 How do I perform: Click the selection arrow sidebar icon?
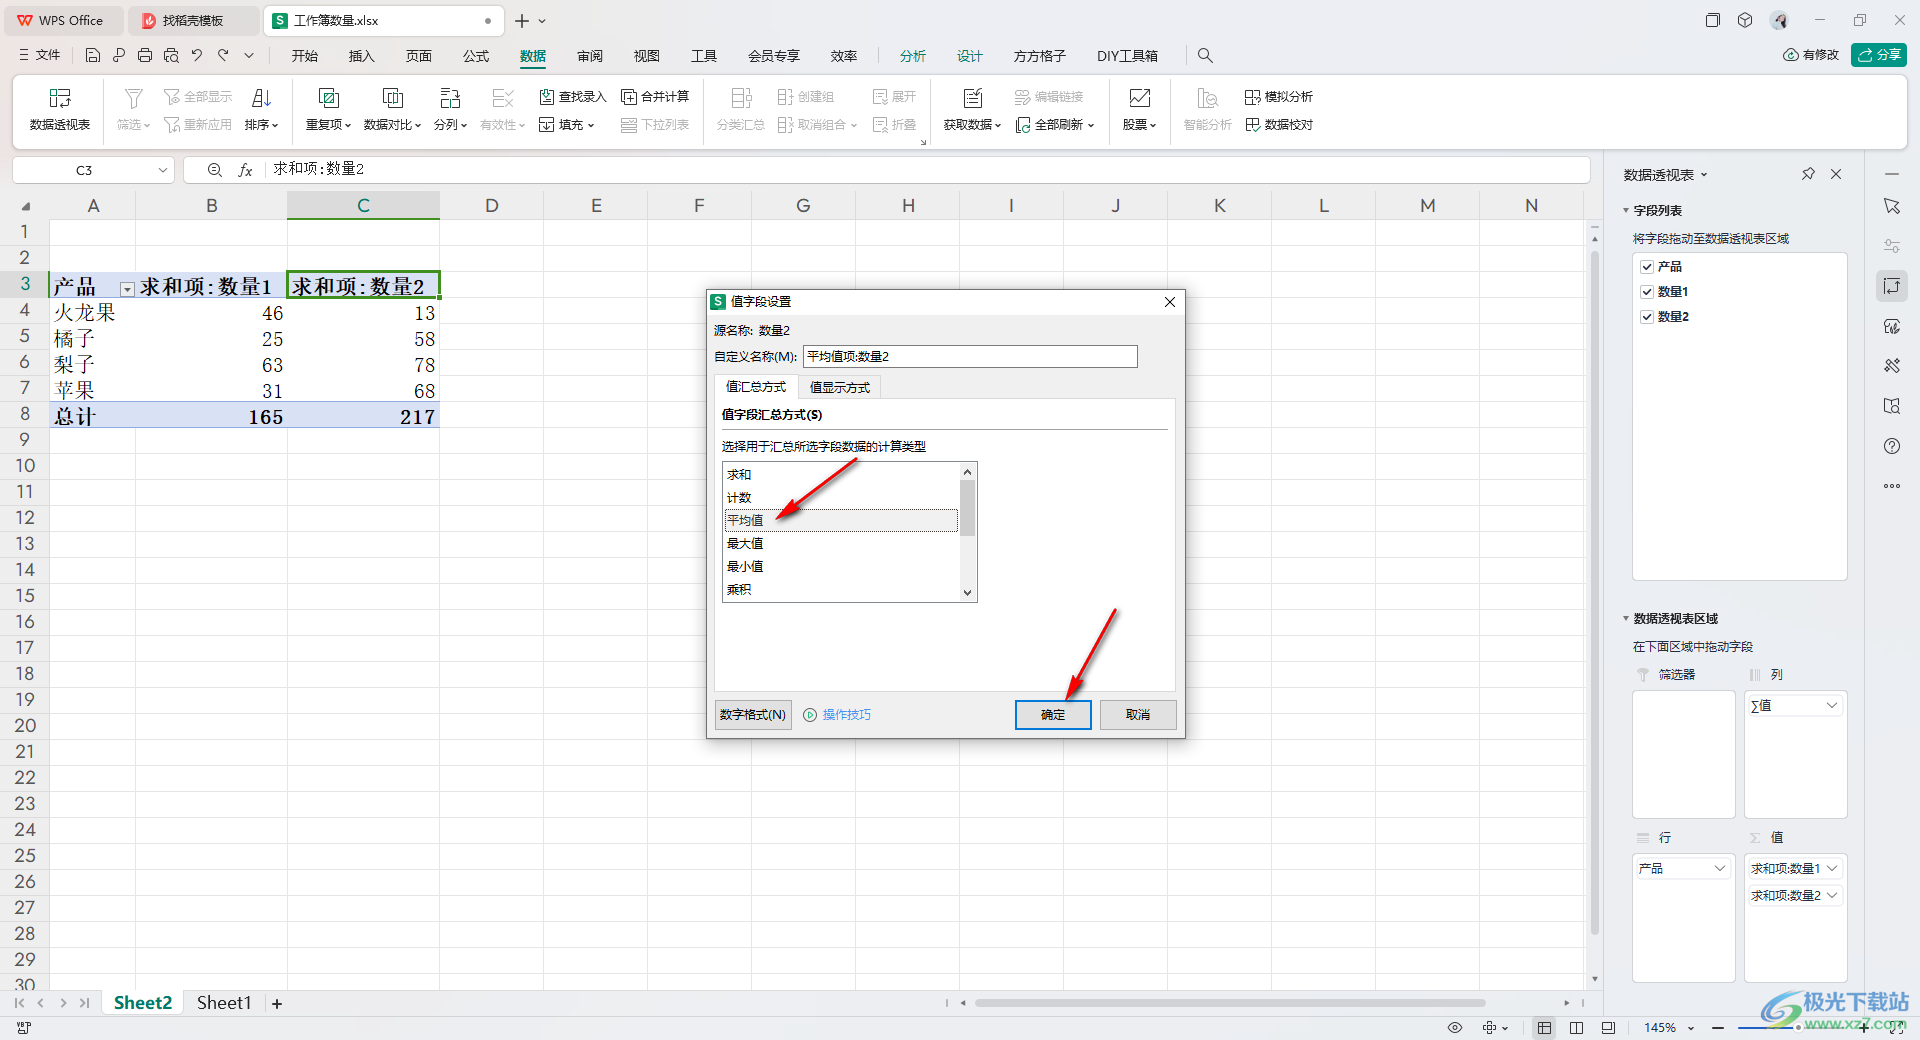pyautogui.click(x=1892, y=206)
